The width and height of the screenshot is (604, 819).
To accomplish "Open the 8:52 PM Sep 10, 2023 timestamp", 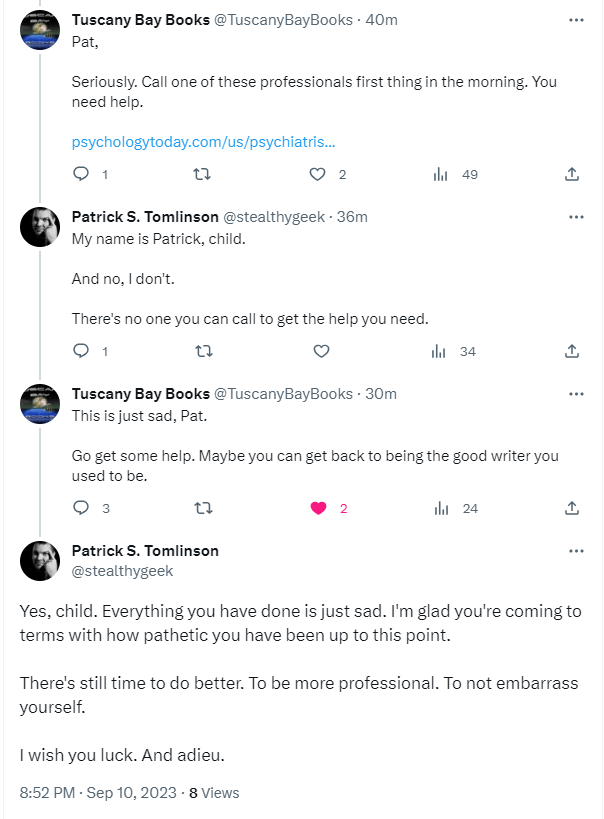I will click(x=98, y=793).
